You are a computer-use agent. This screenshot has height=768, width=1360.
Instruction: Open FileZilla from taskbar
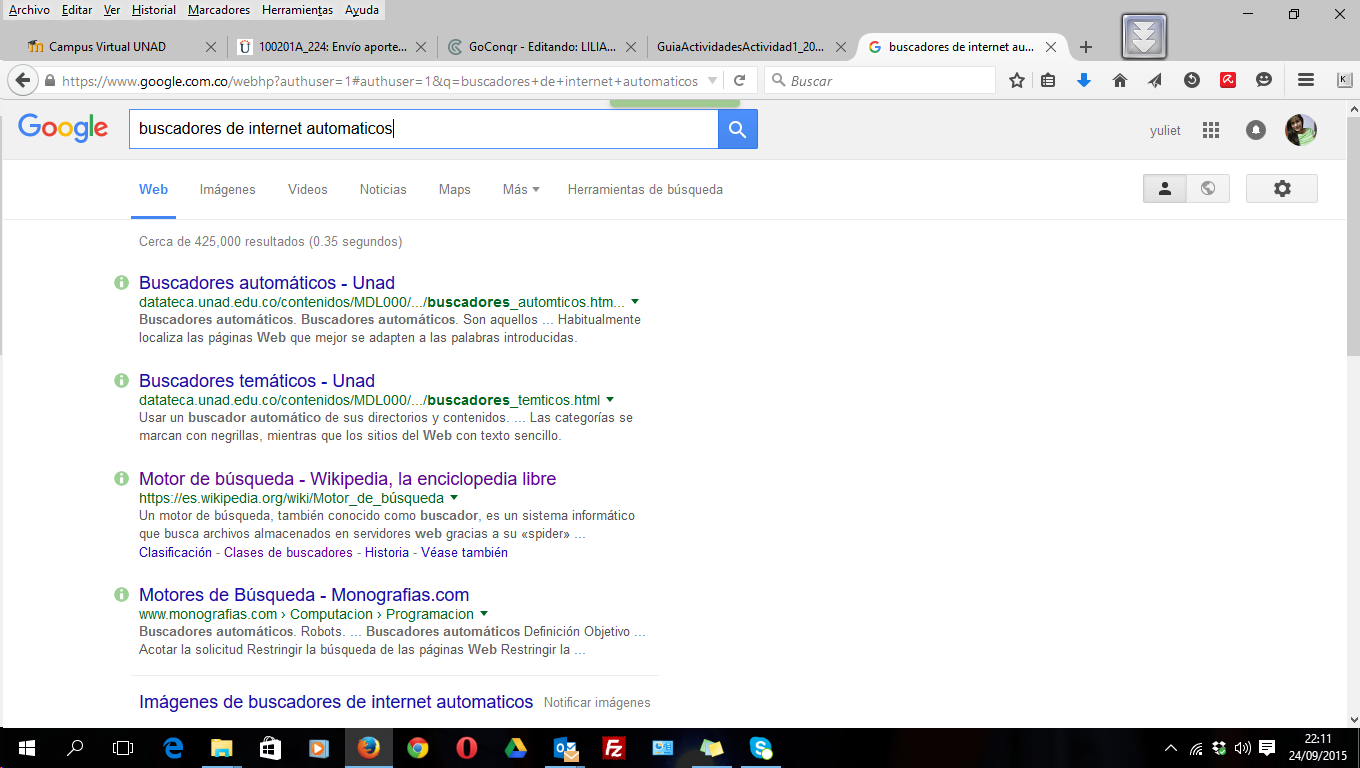click(614, 748)
